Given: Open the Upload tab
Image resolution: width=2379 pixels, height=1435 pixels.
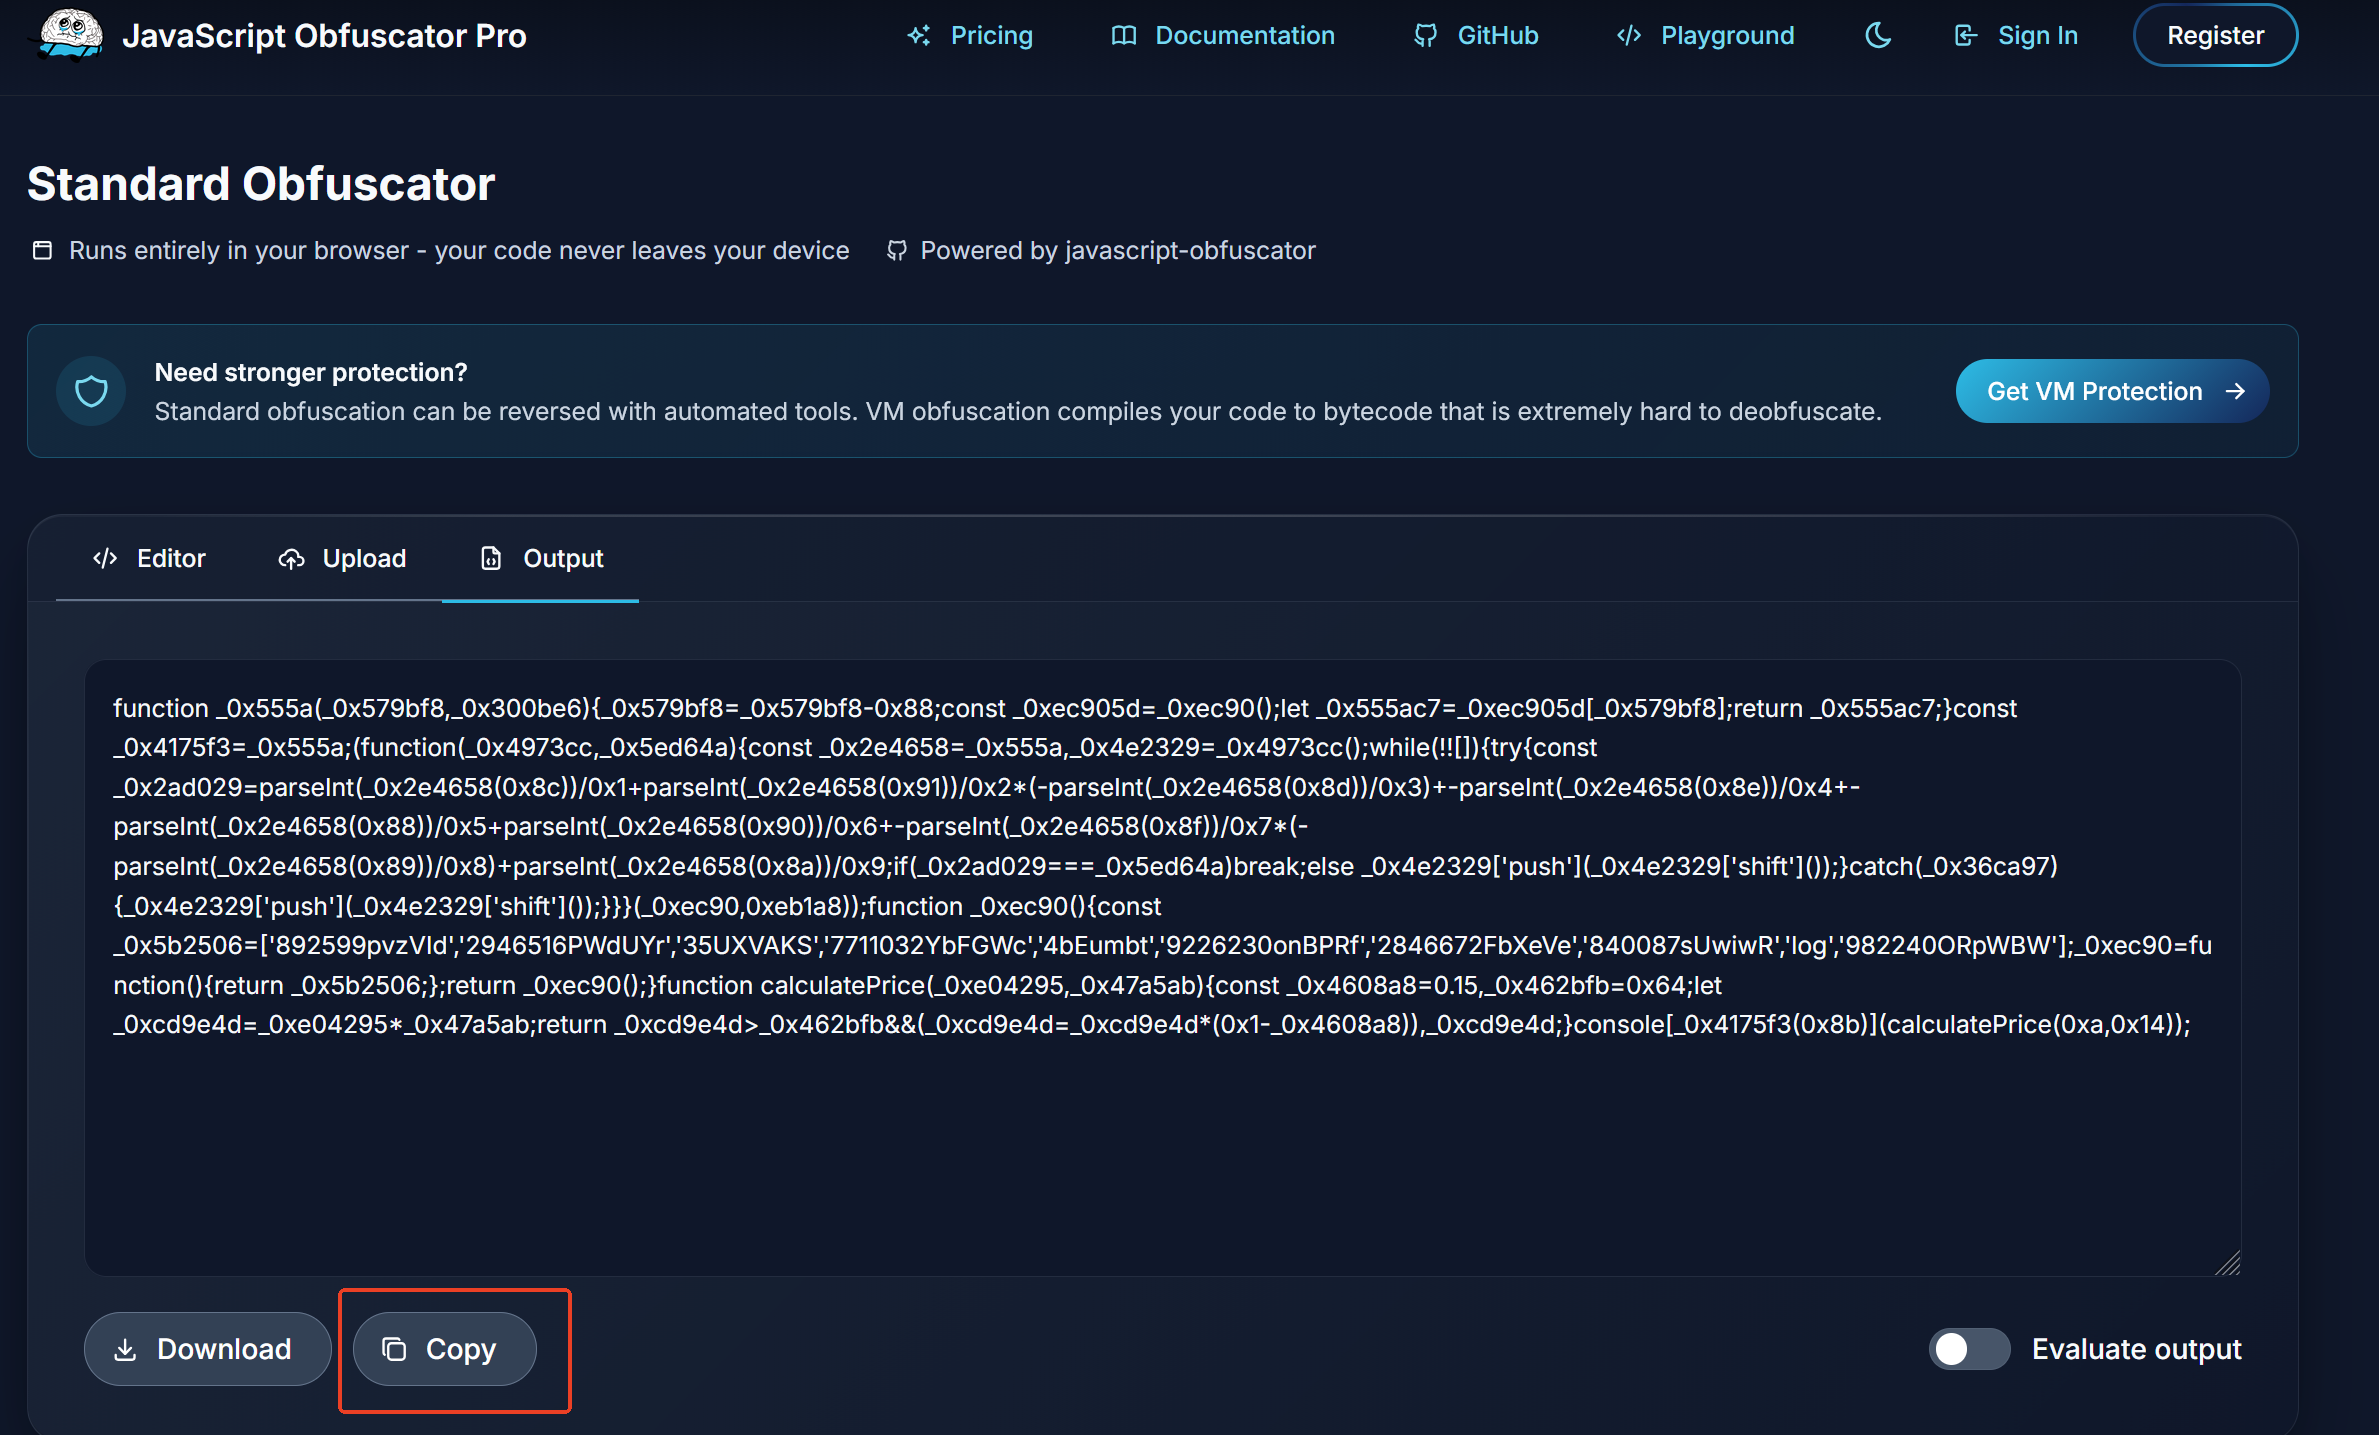Looking at the screenshot, I should pyautogui.click(x=342, y=558).
